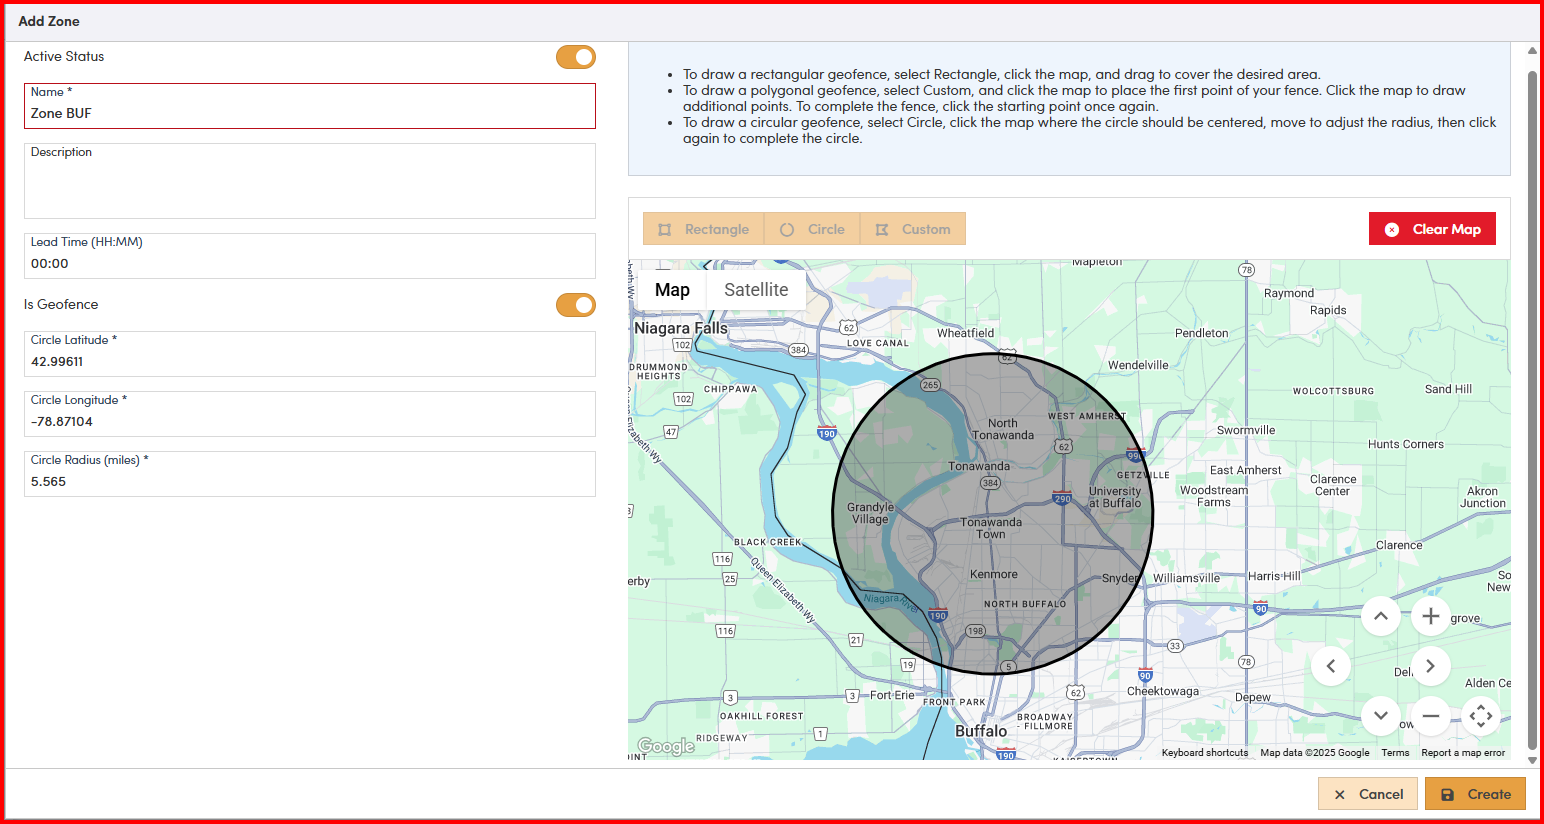
Task: Focus the Description text area
Action: click(310, 187)
